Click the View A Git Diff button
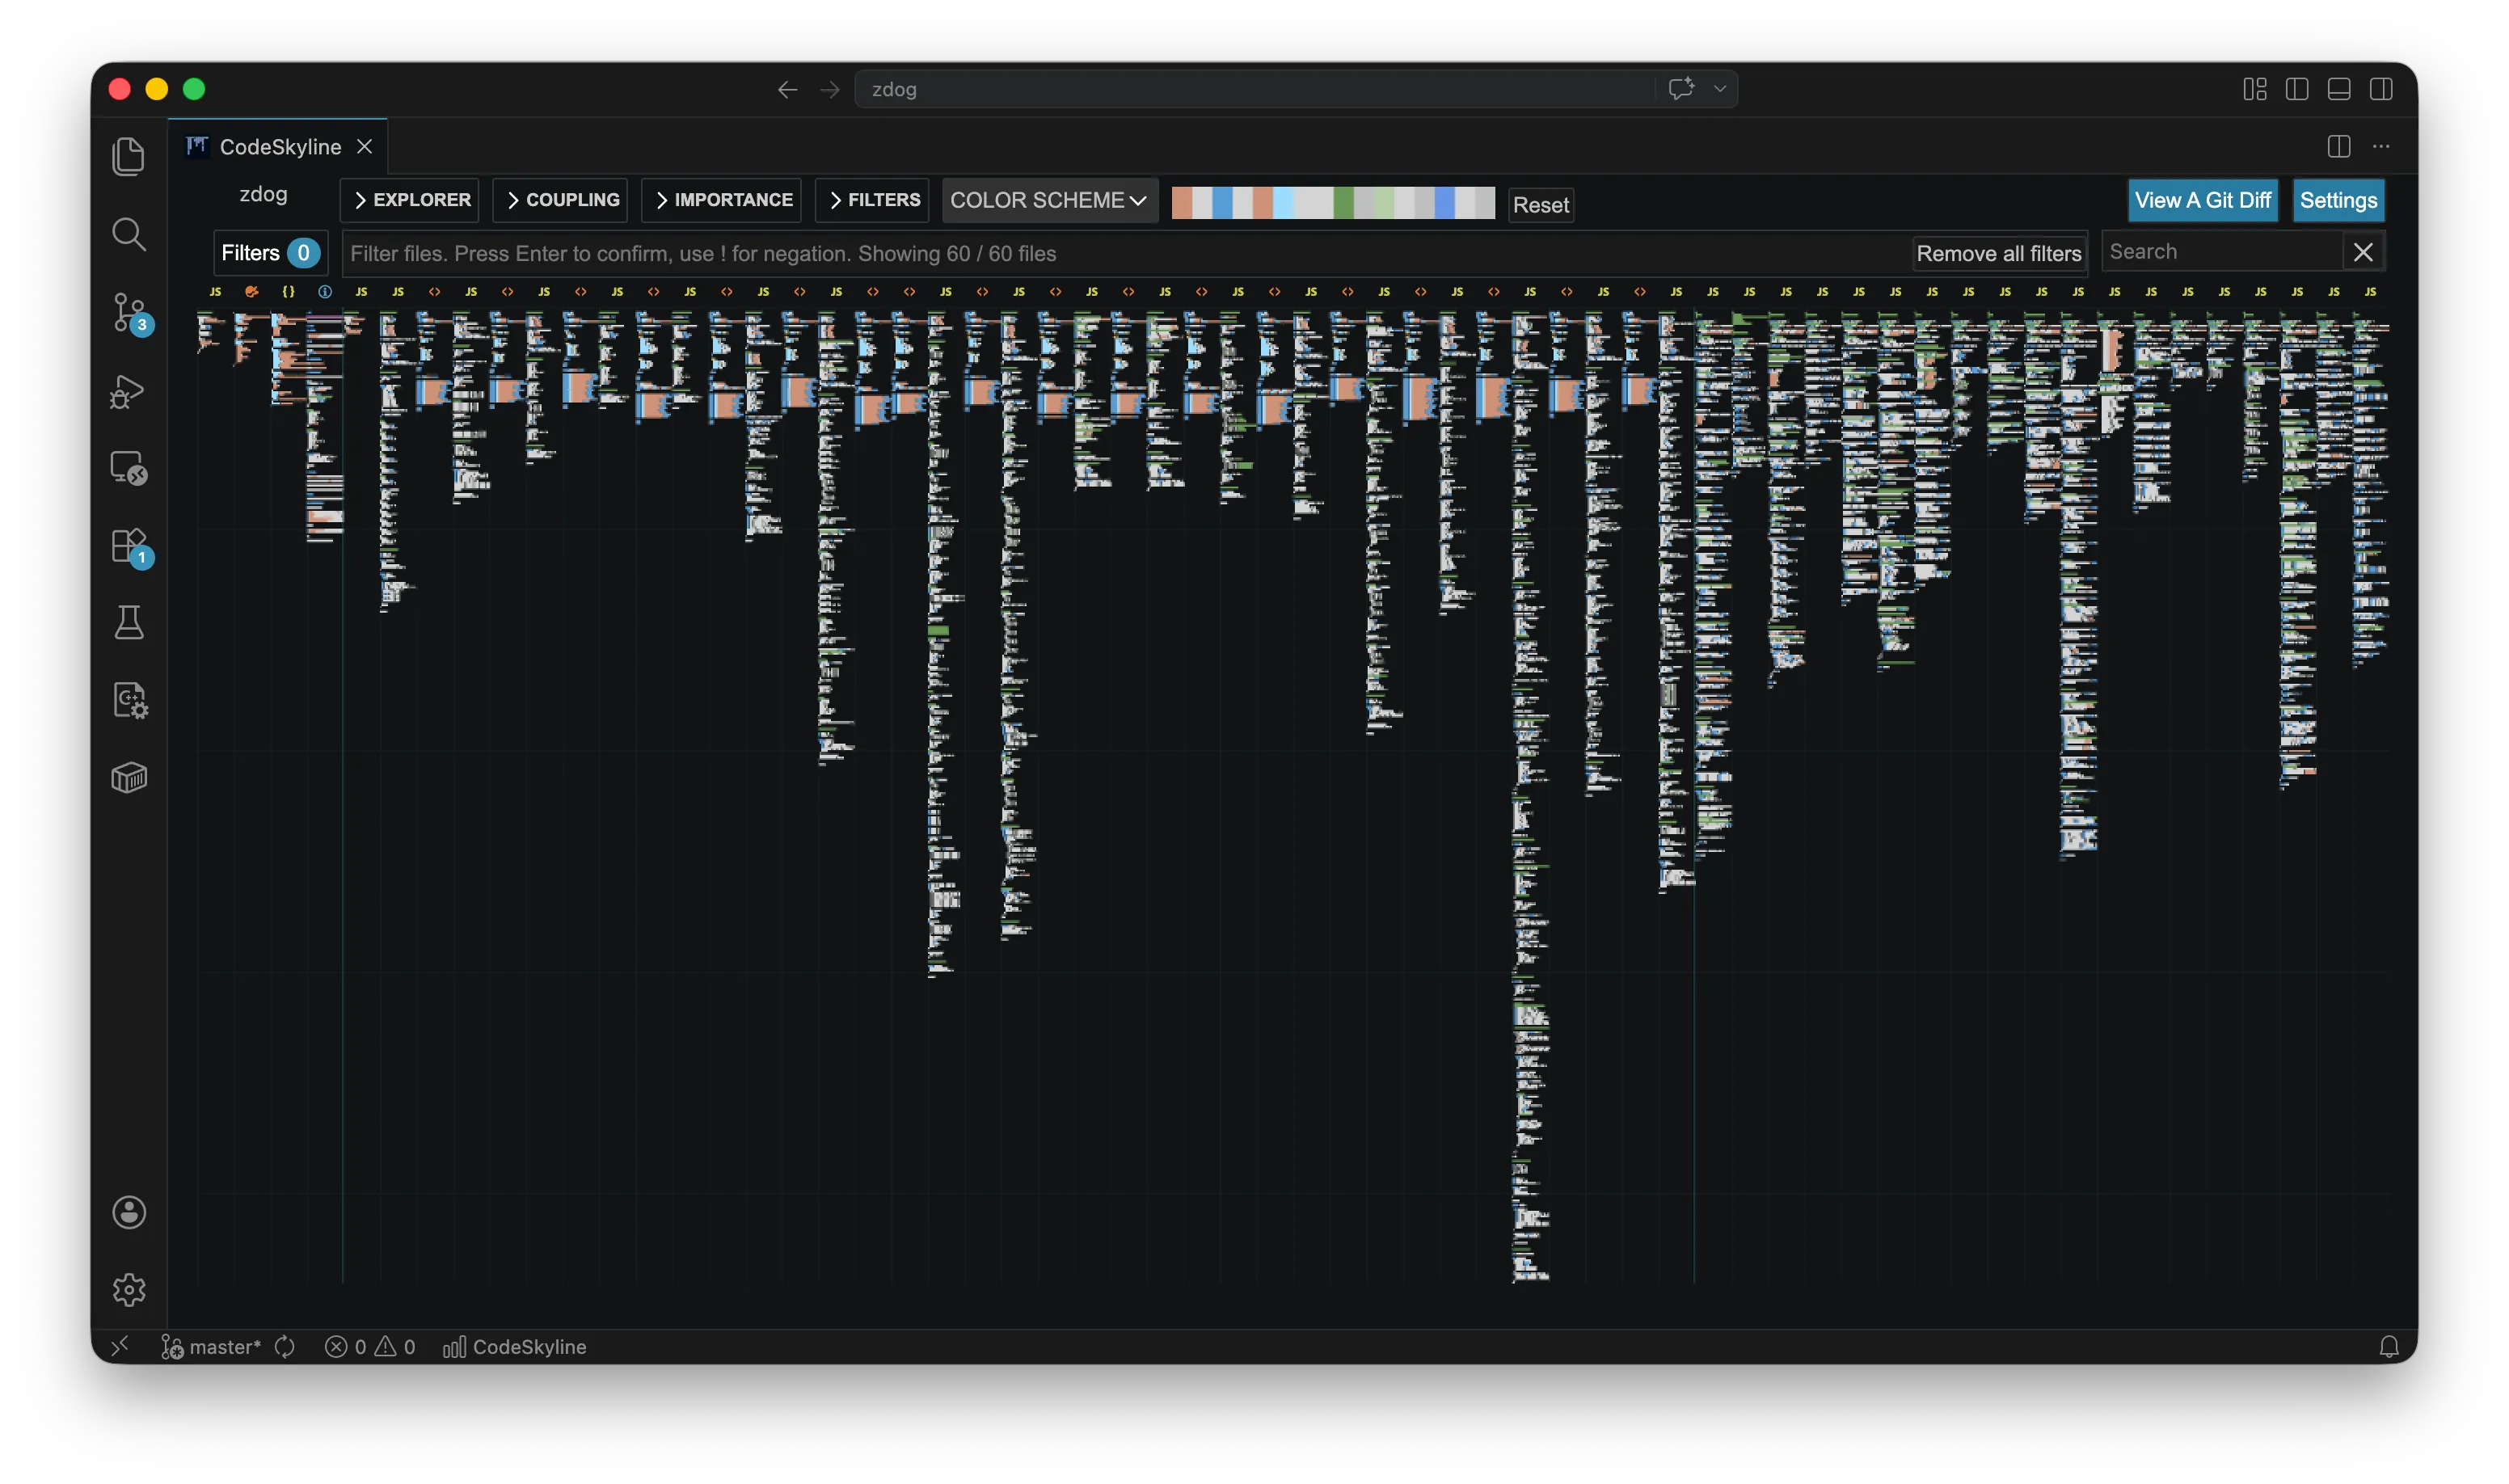This screenshot has width=2509, height=1484. [2202, 200]
